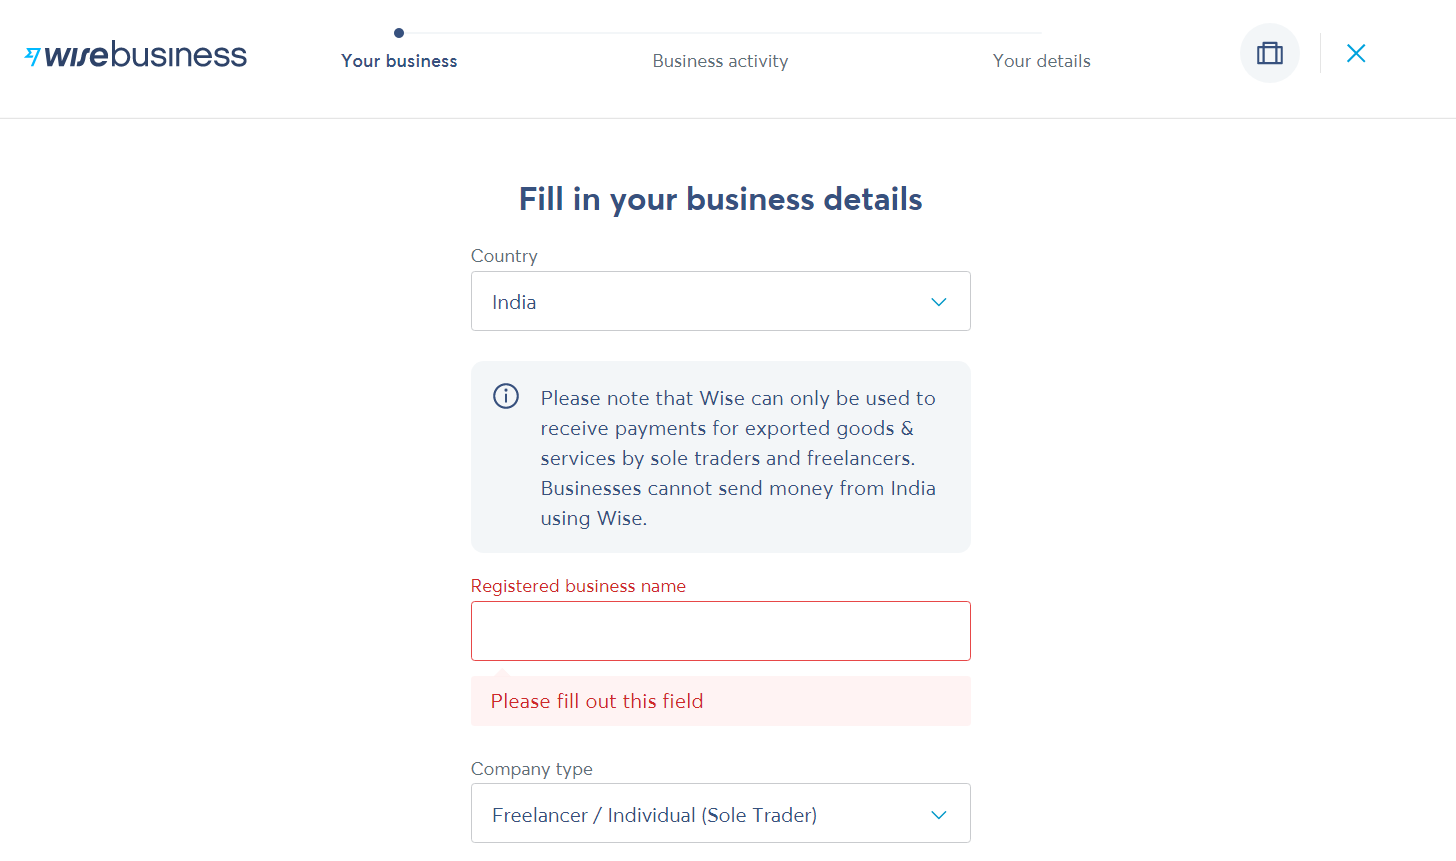Click the briefcase account icon
The image size is (1456, 861).
coord(1269,53)
